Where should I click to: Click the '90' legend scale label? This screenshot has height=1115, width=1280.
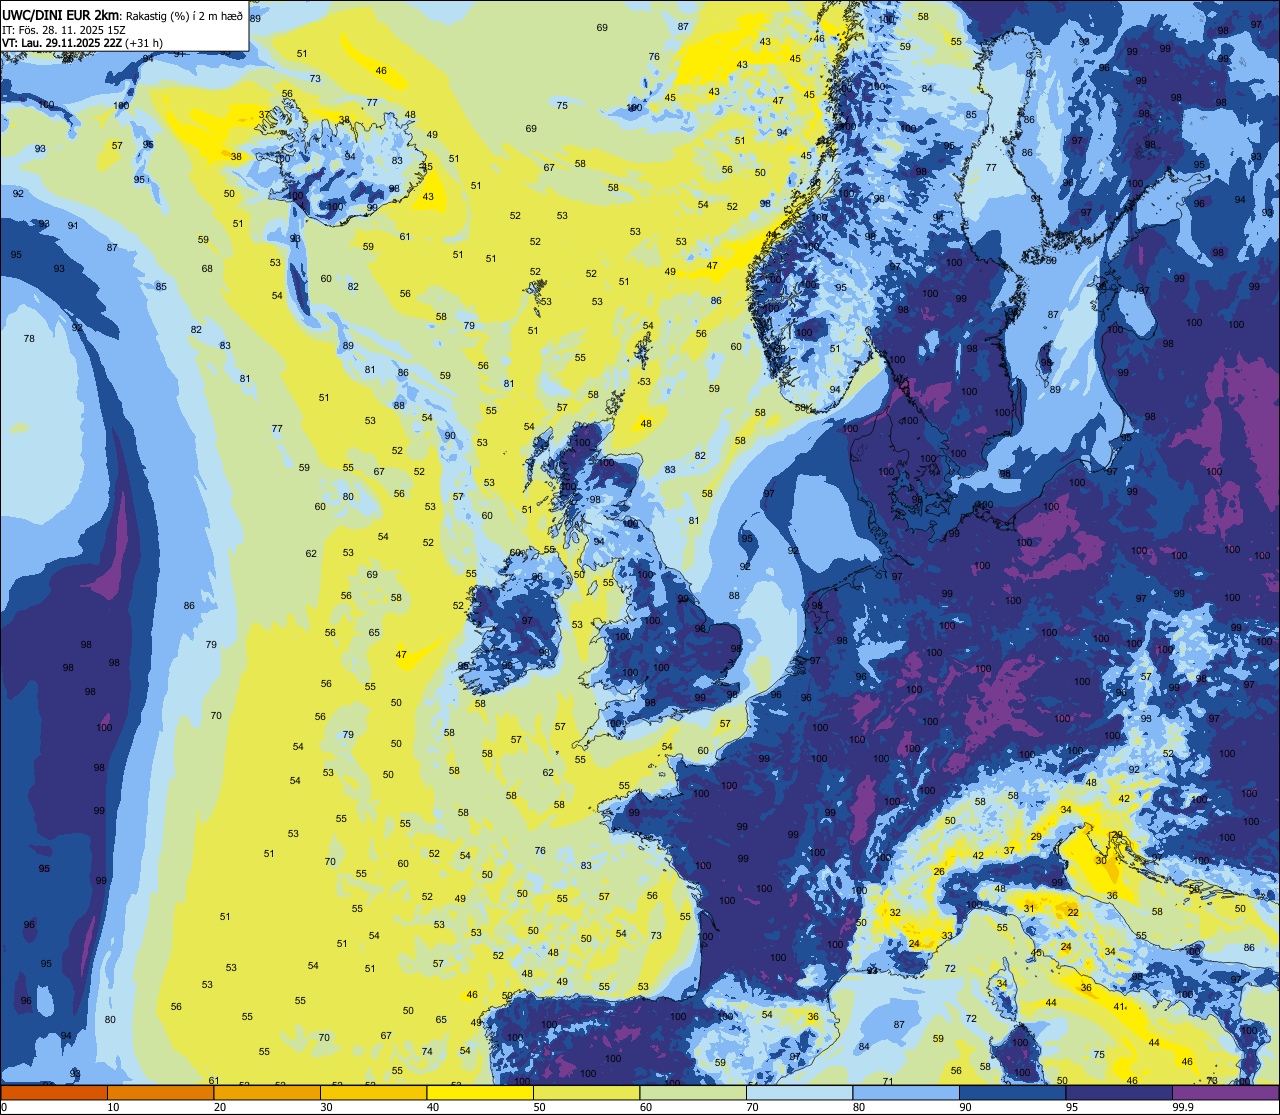pyautogui.click(x=965, y=1107)
